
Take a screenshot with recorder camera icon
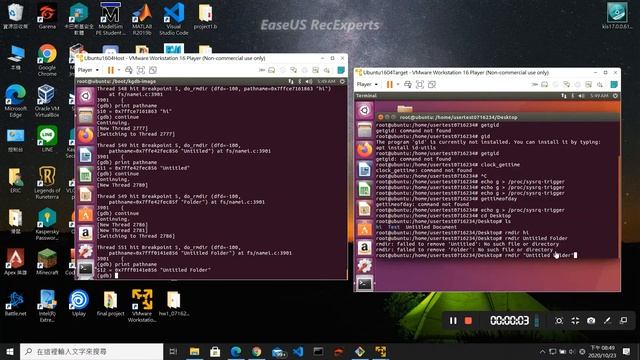pyautogui.click(x=591, y=320)
